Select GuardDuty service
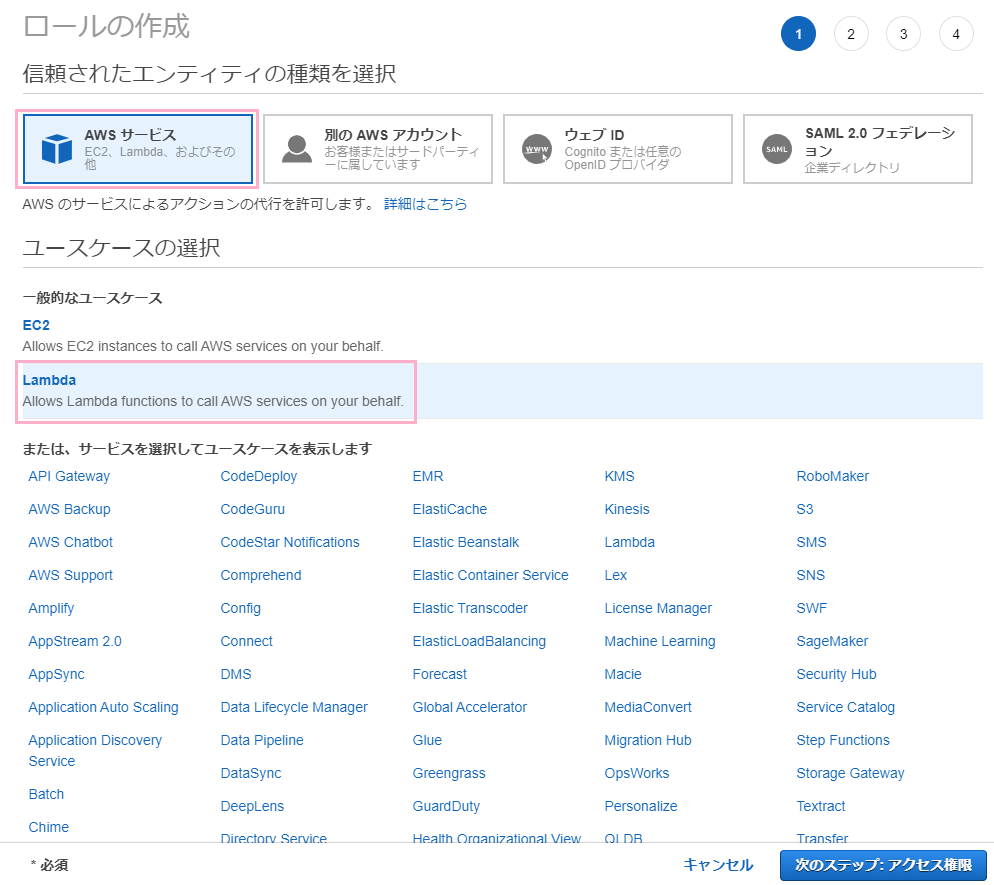Image resolution: width=994 pixels, height=885 pixels. tap(446, 806)
